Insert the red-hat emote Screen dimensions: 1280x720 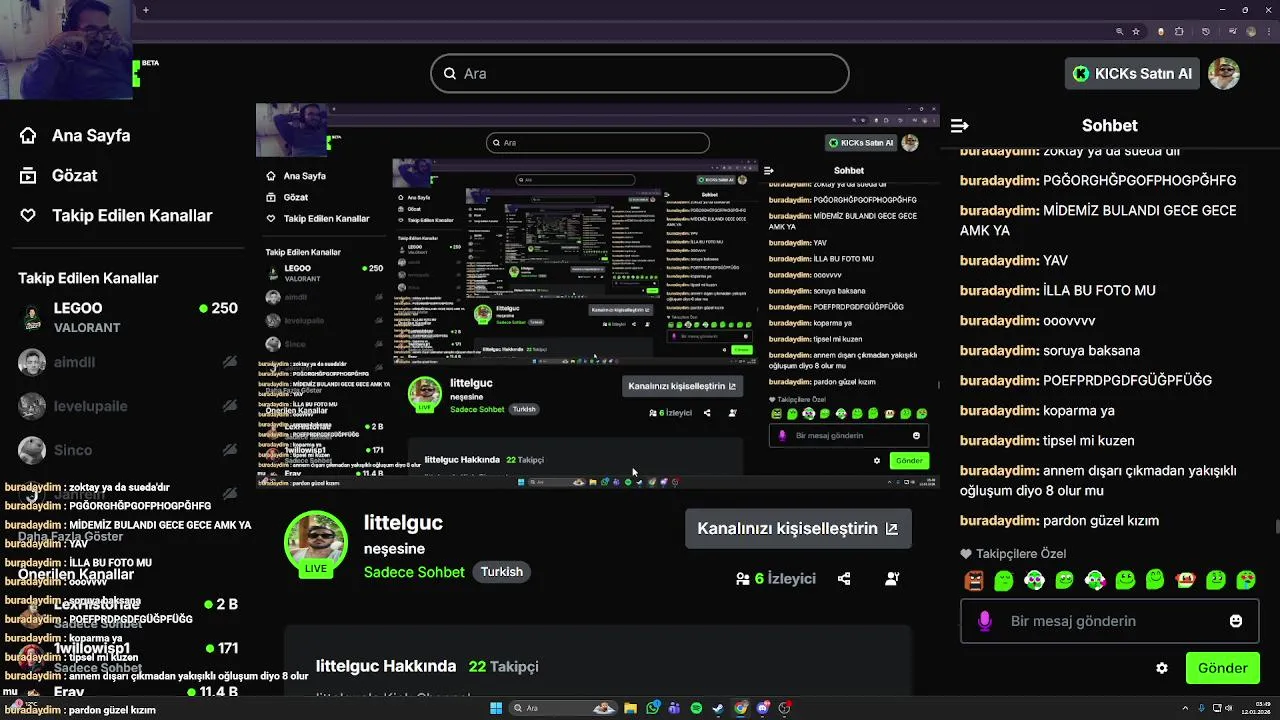(x=1186, y=580)
